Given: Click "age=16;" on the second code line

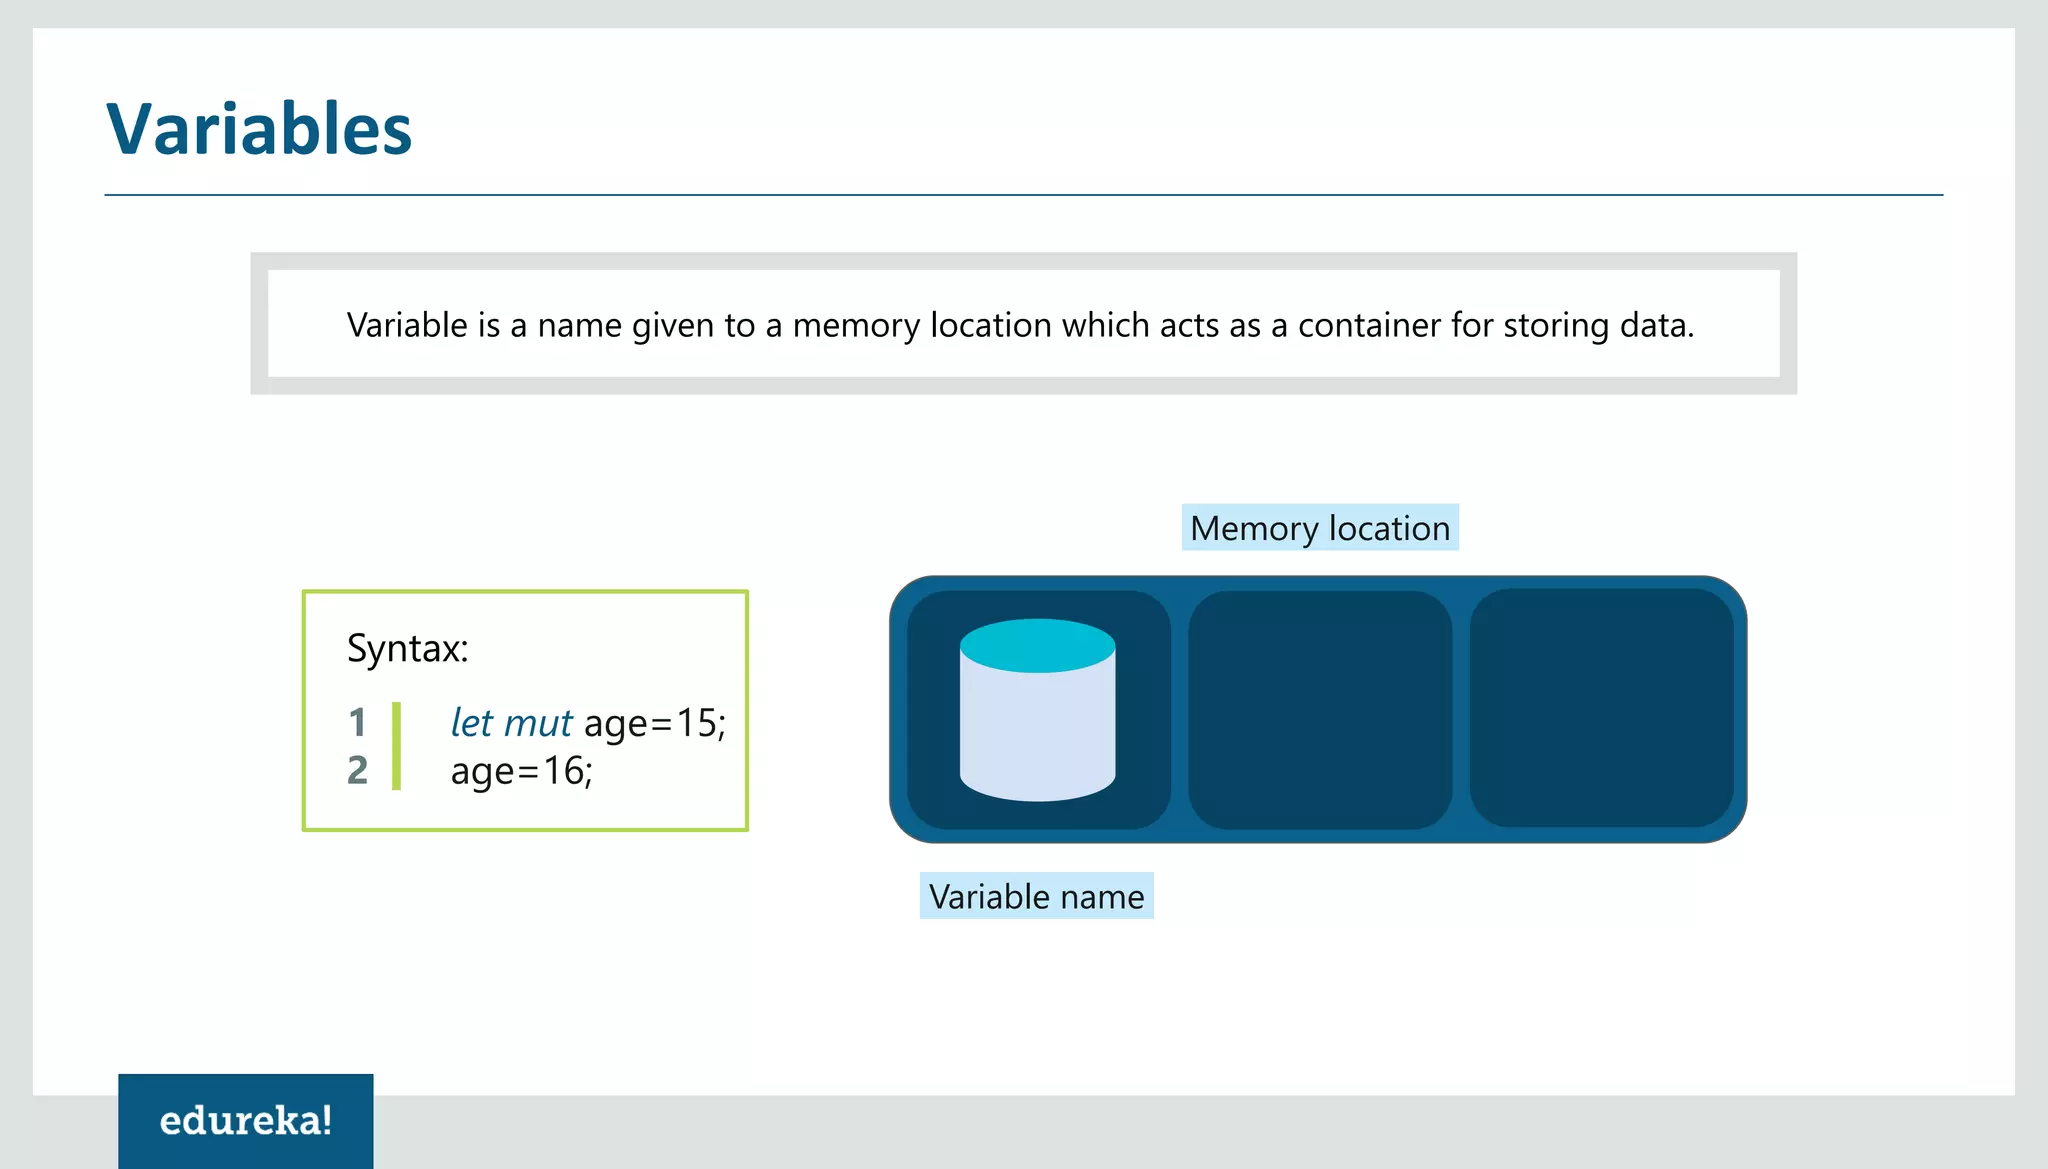Looking at the screenshot, I should click(521, 771).
